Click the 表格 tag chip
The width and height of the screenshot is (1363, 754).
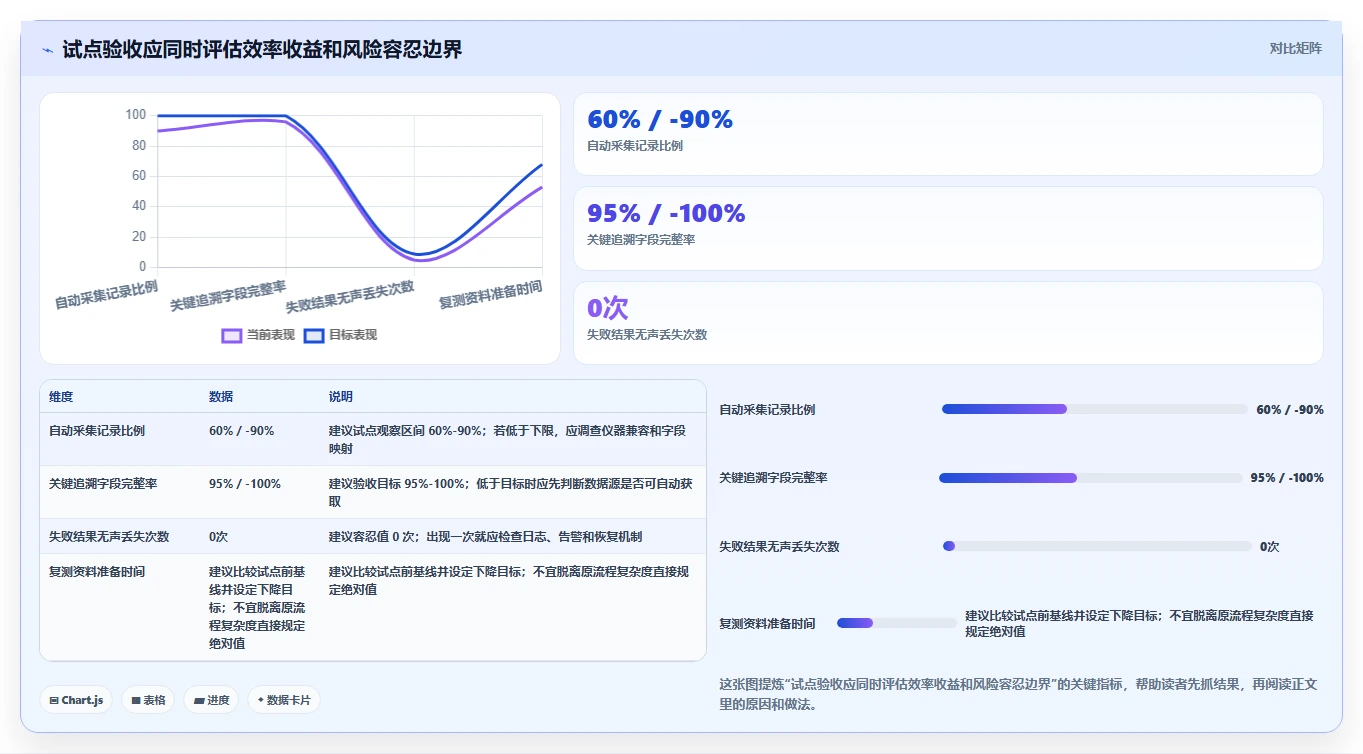(148, 700)
